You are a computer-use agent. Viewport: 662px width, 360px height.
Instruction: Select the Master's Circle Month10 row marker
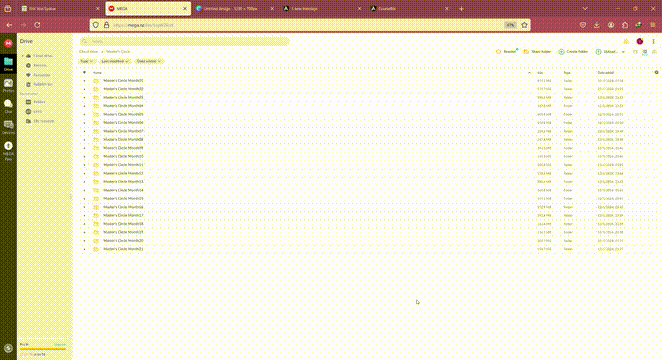(84, 157)
